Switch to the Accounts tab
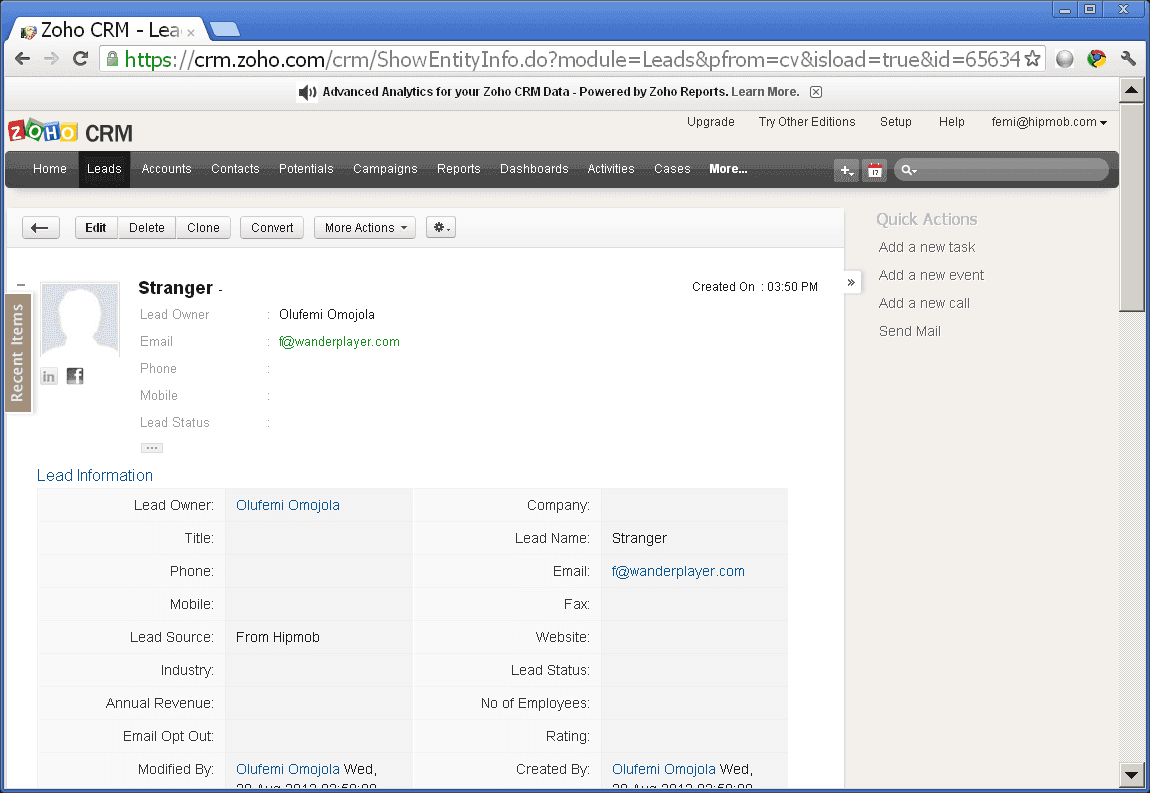 click(166, 169)
